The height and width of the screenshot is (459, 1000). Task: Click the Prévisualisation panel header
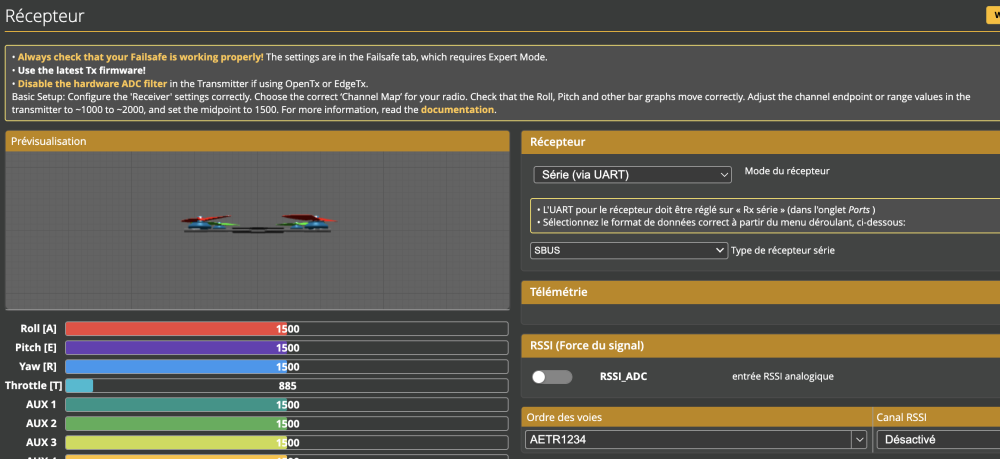point(258,141)
